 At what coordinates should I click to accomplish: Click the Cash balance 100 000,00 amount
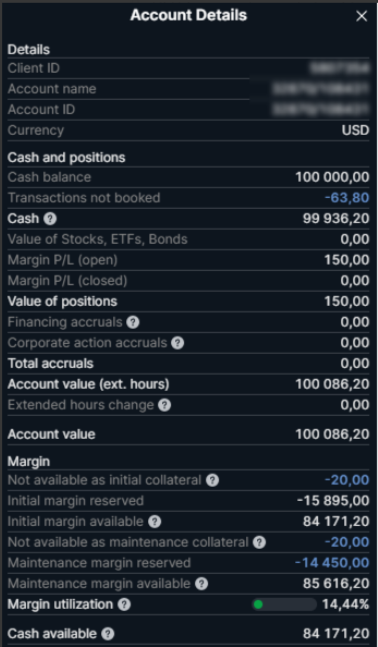pyautogui.click(x=333, y=177)
